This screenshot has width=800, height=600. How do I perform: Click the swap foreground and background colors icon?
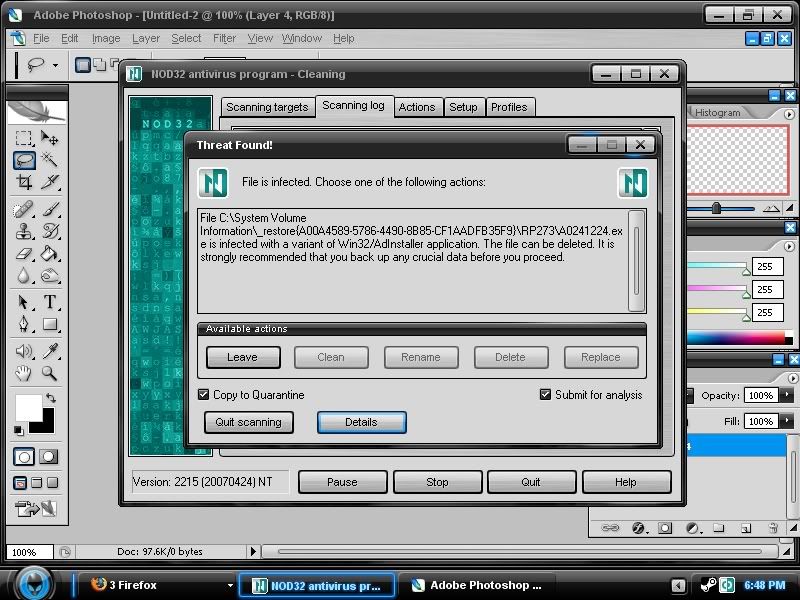[x=51, y=397]
